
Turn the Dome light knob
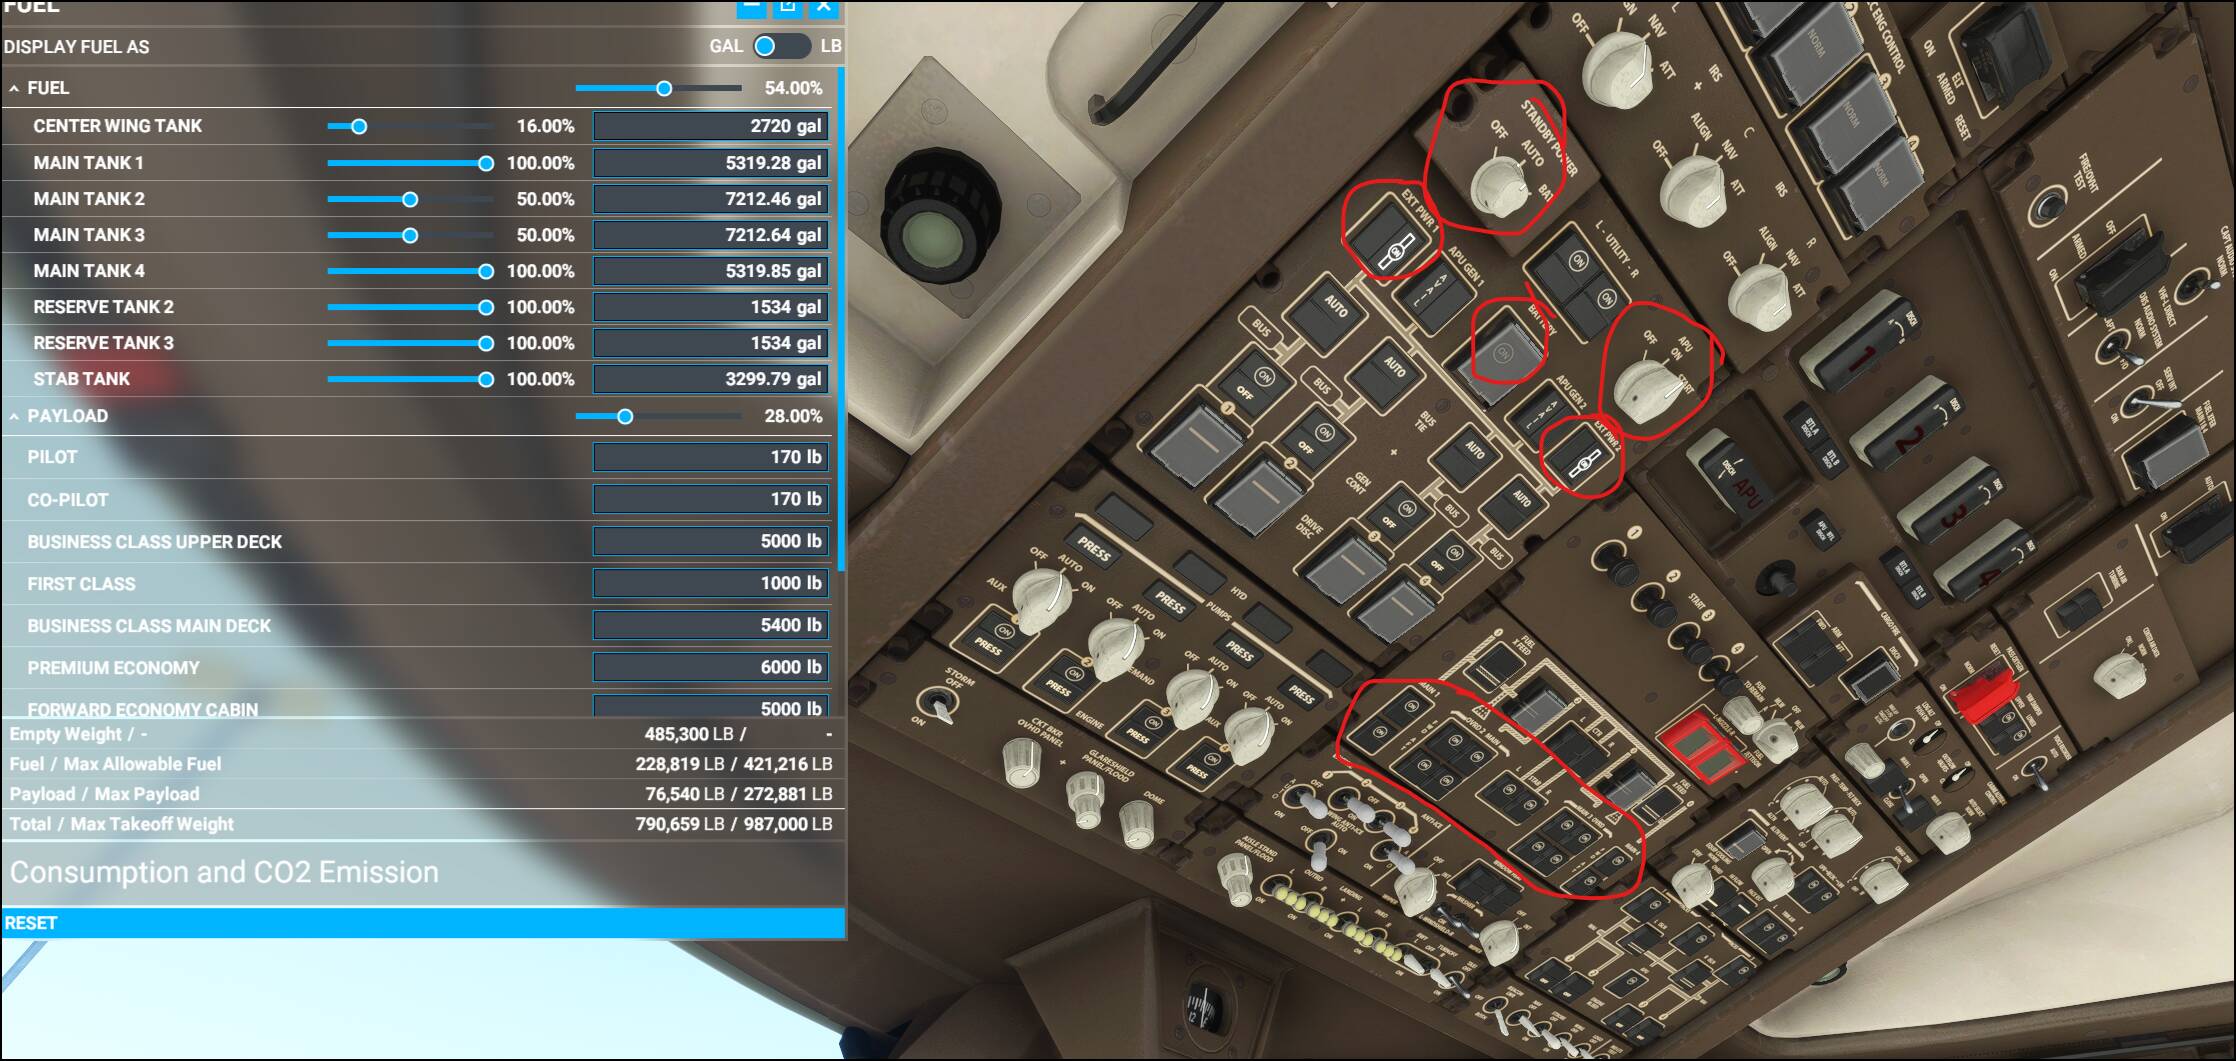point(1135,822)
